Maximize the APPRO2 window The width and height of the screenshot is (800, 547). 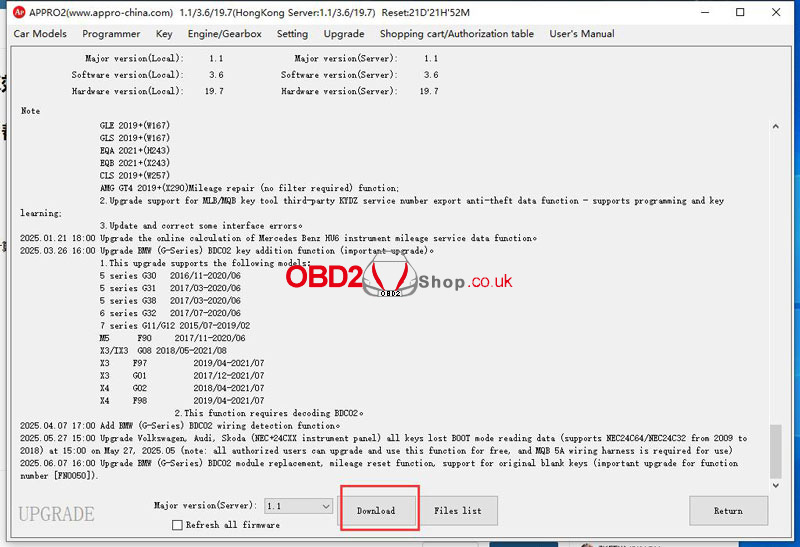[739, 12]
